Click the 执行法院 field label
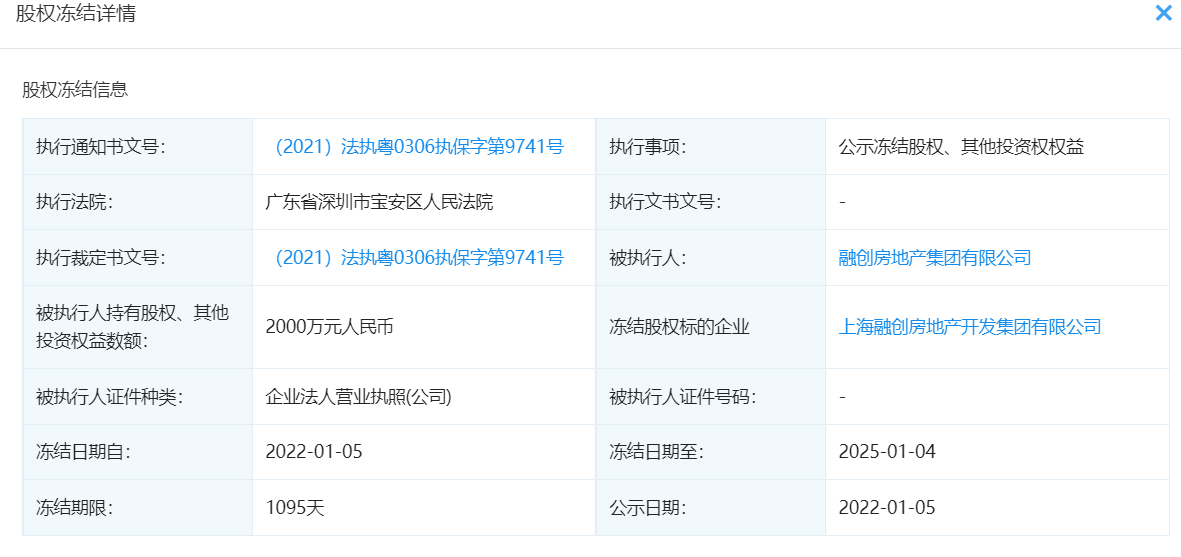1181x557 pixels. pyautogui.click(x=74, y=202)
